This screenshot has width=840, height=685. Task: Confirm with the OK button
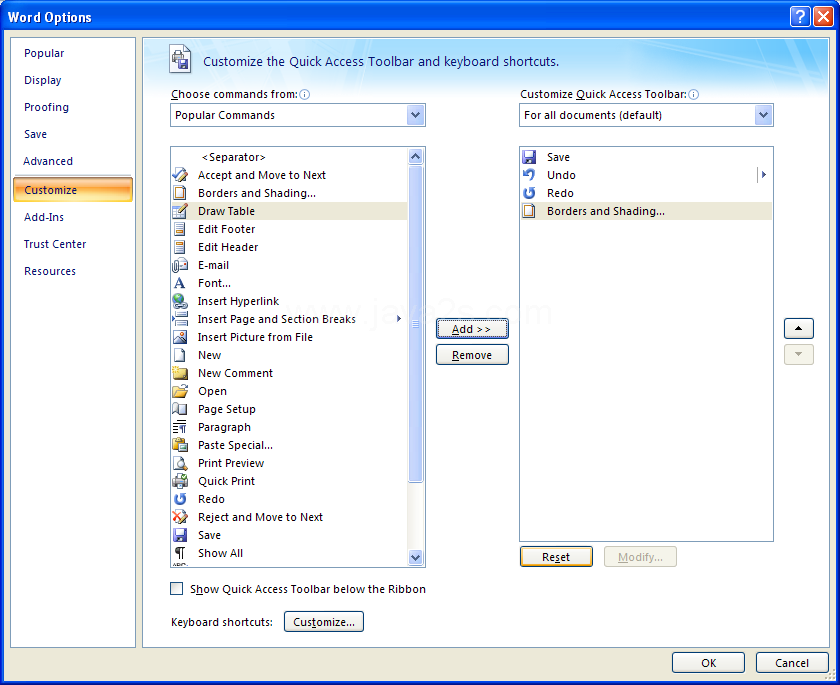708,663
